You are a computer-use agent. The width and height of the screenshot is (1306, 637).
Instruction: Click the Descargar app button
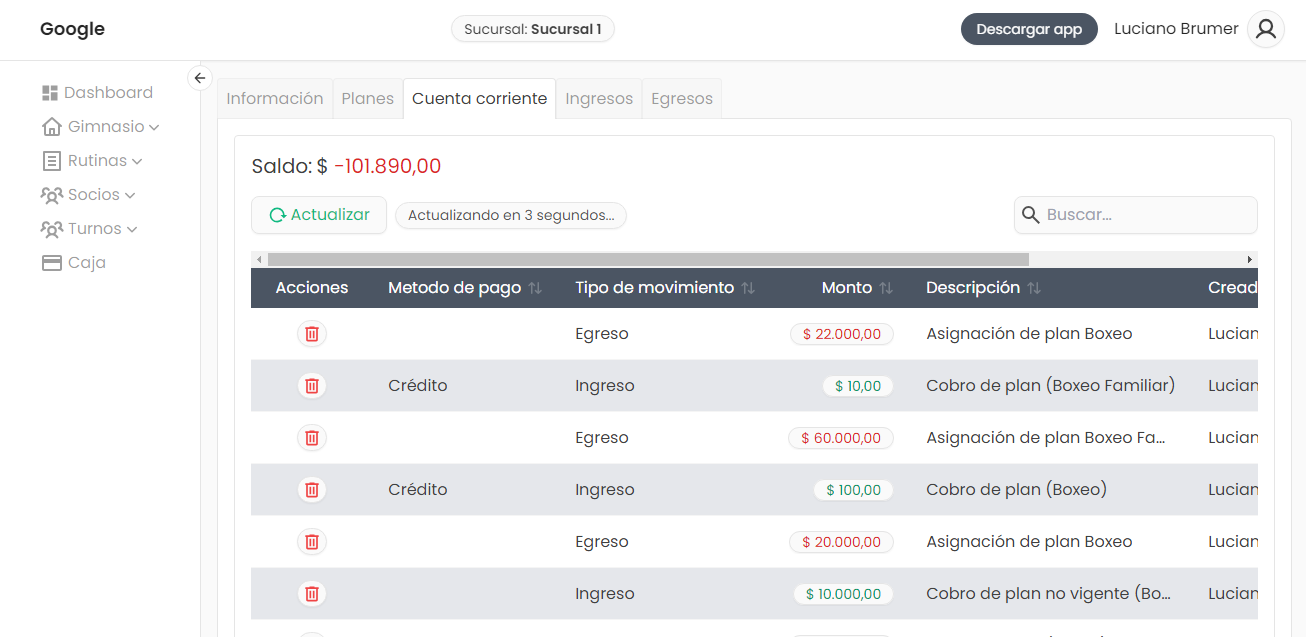(x=1029, y=29)
